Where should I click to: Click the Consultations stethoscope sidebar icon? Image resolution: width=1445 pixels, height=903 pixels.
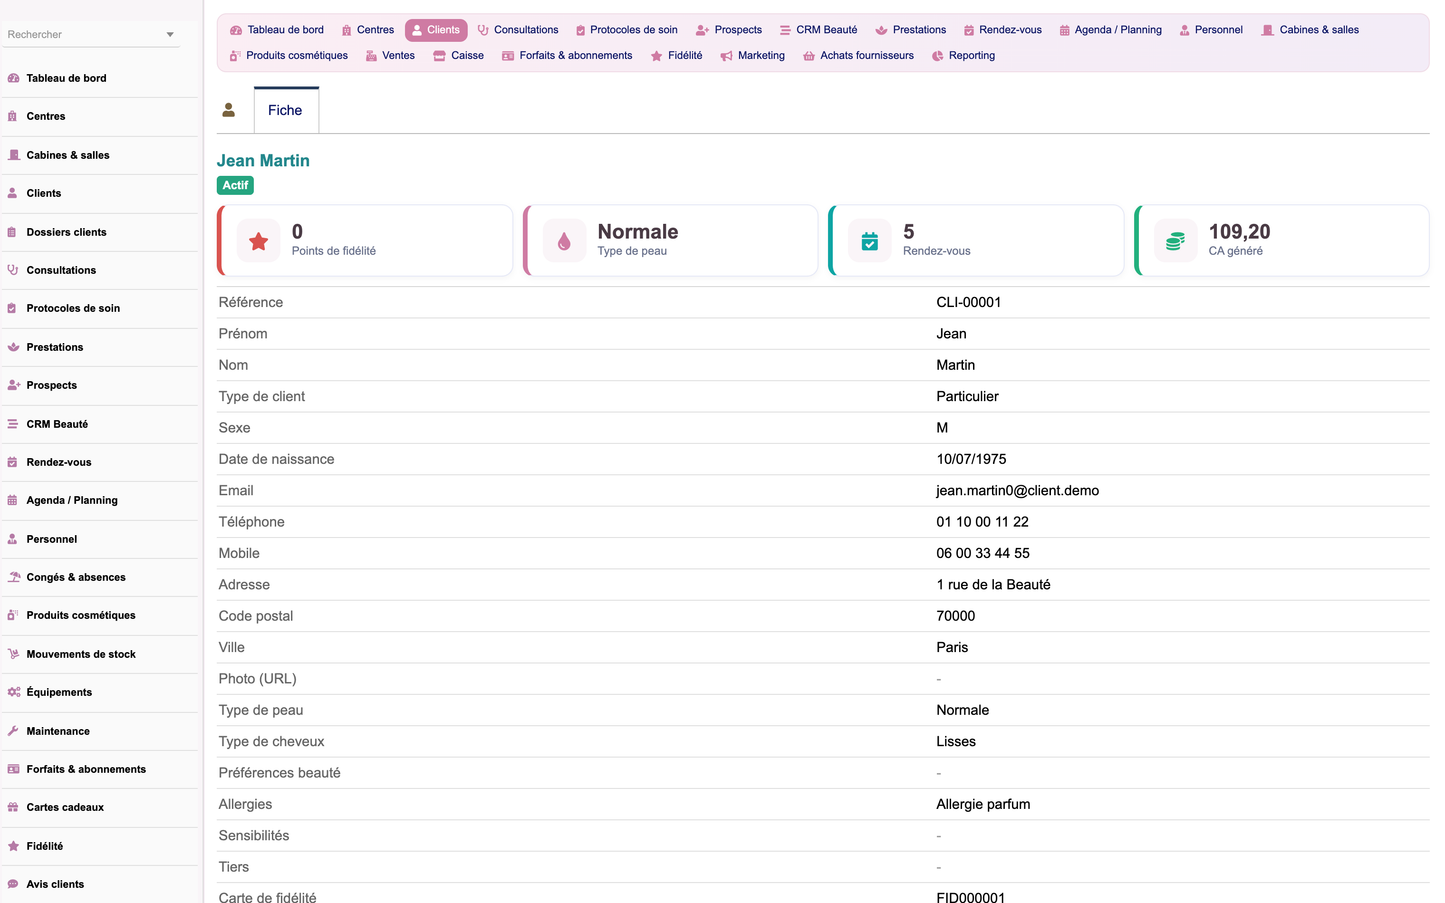[13, 270]
